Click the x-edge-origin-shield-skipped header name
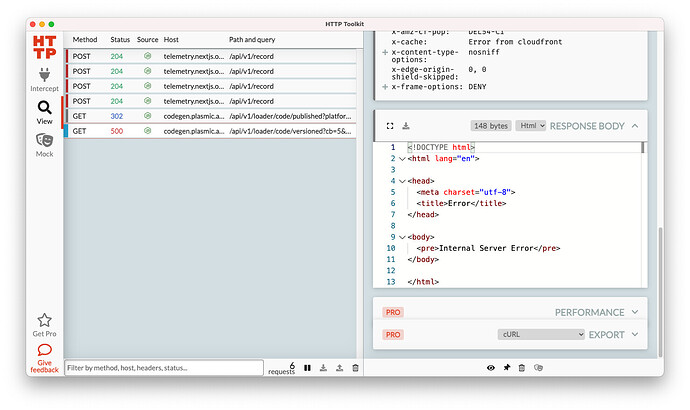The height and width of the screenshot is (410, 690). coord(423,73)
